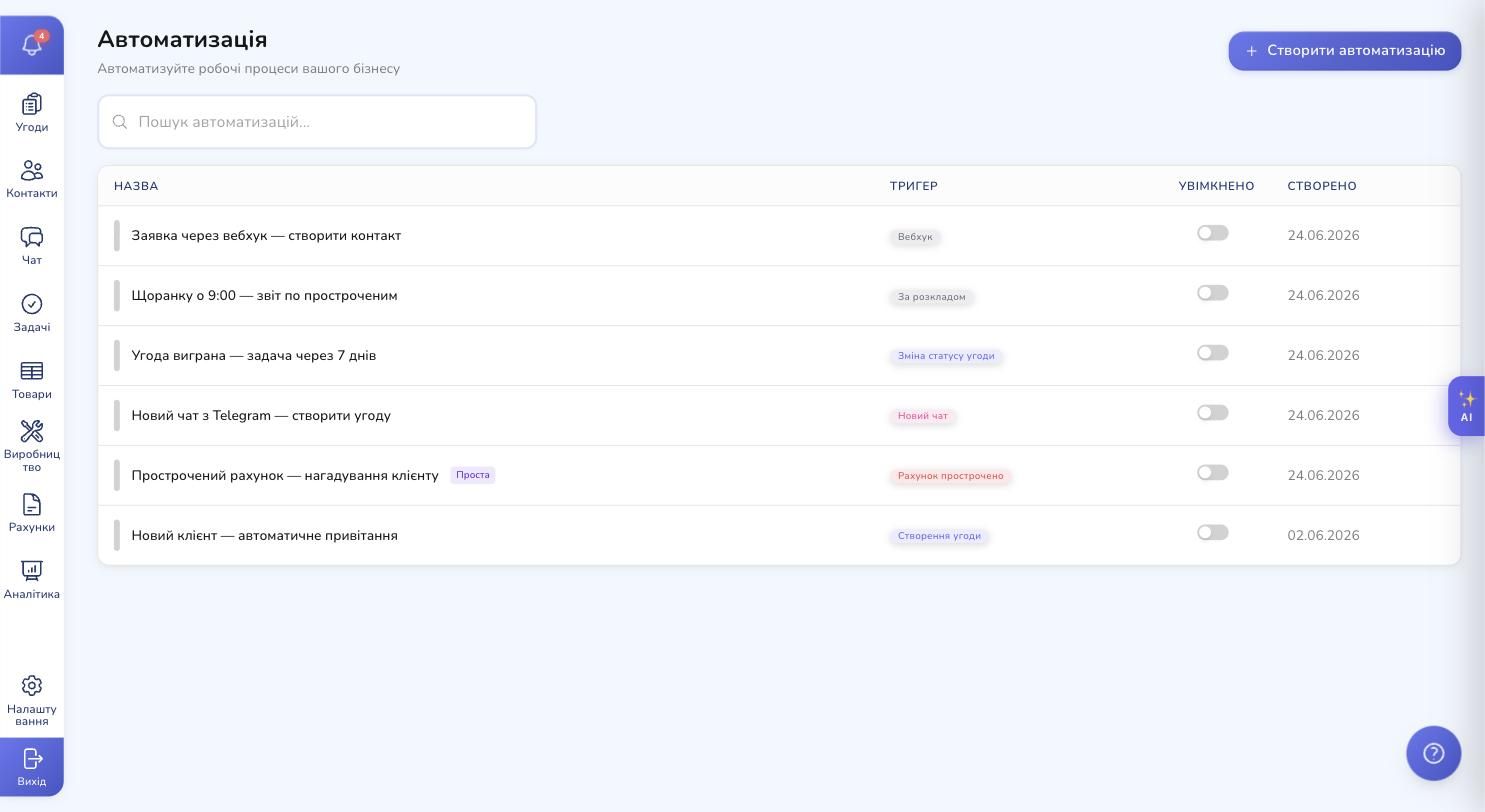Click the search magnifier icon

[120, 122]
